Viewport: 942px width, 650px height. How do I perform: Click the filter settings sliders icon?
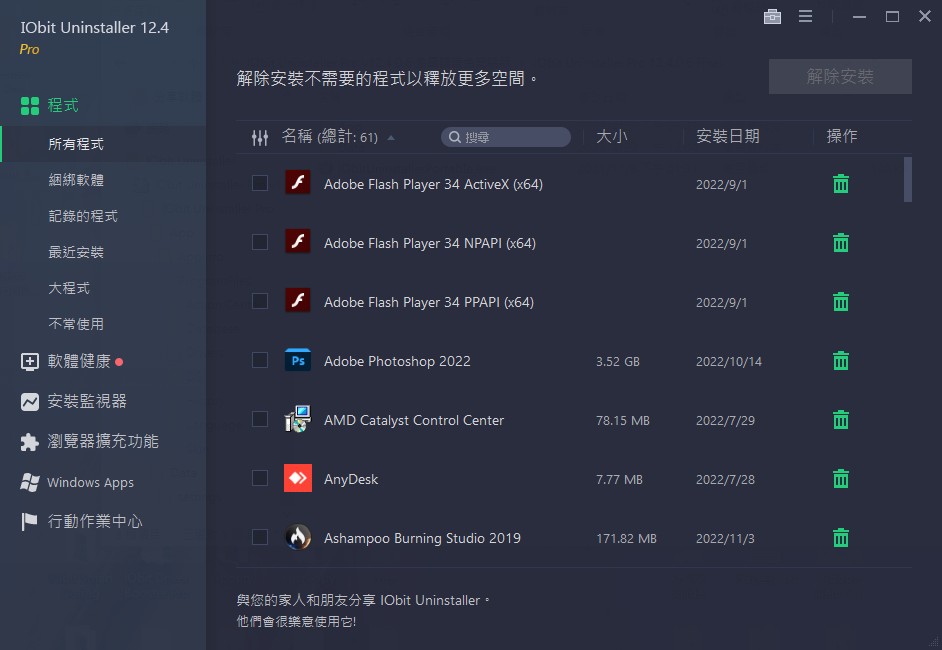click(260, 138)
